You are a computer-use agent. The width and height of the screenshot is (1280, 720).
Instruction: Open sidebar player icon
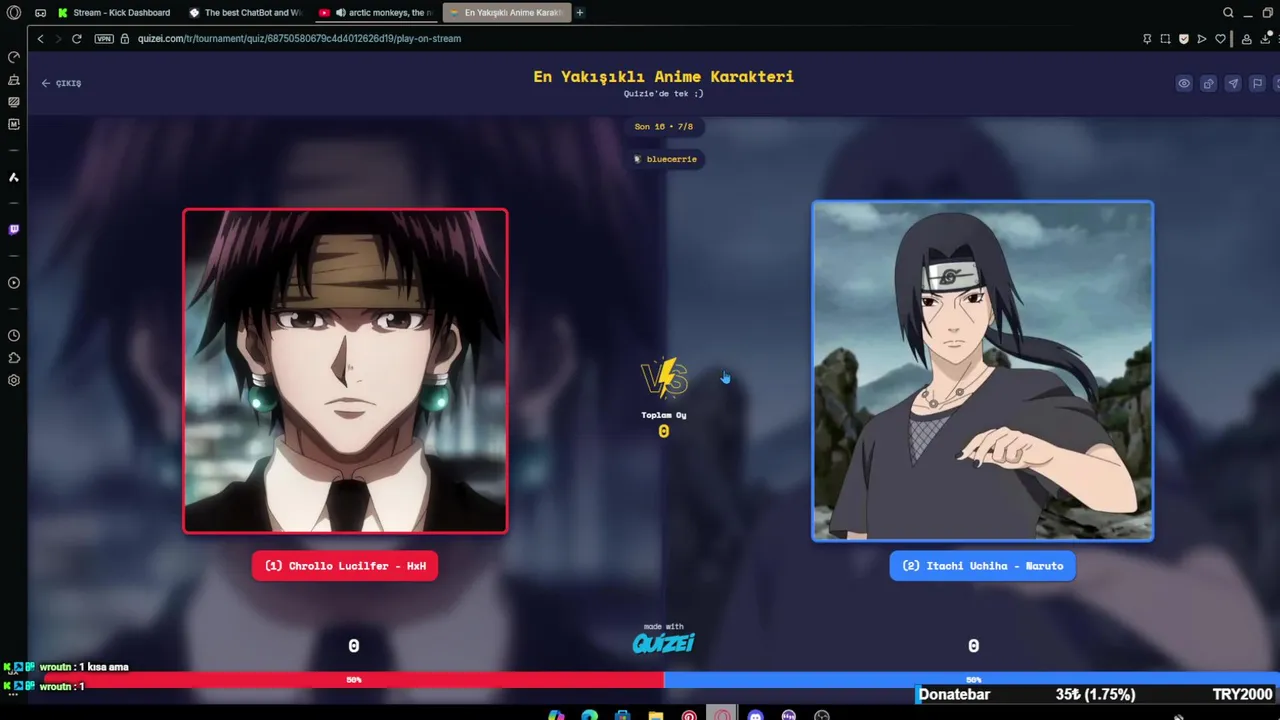click(14, 283)
